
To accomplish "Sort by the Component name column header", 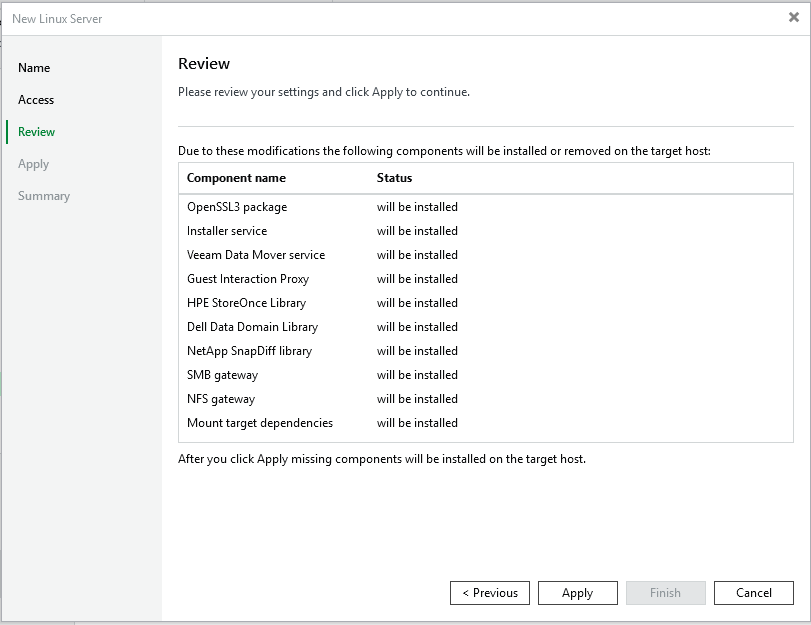I will click(x=236, y=178).
